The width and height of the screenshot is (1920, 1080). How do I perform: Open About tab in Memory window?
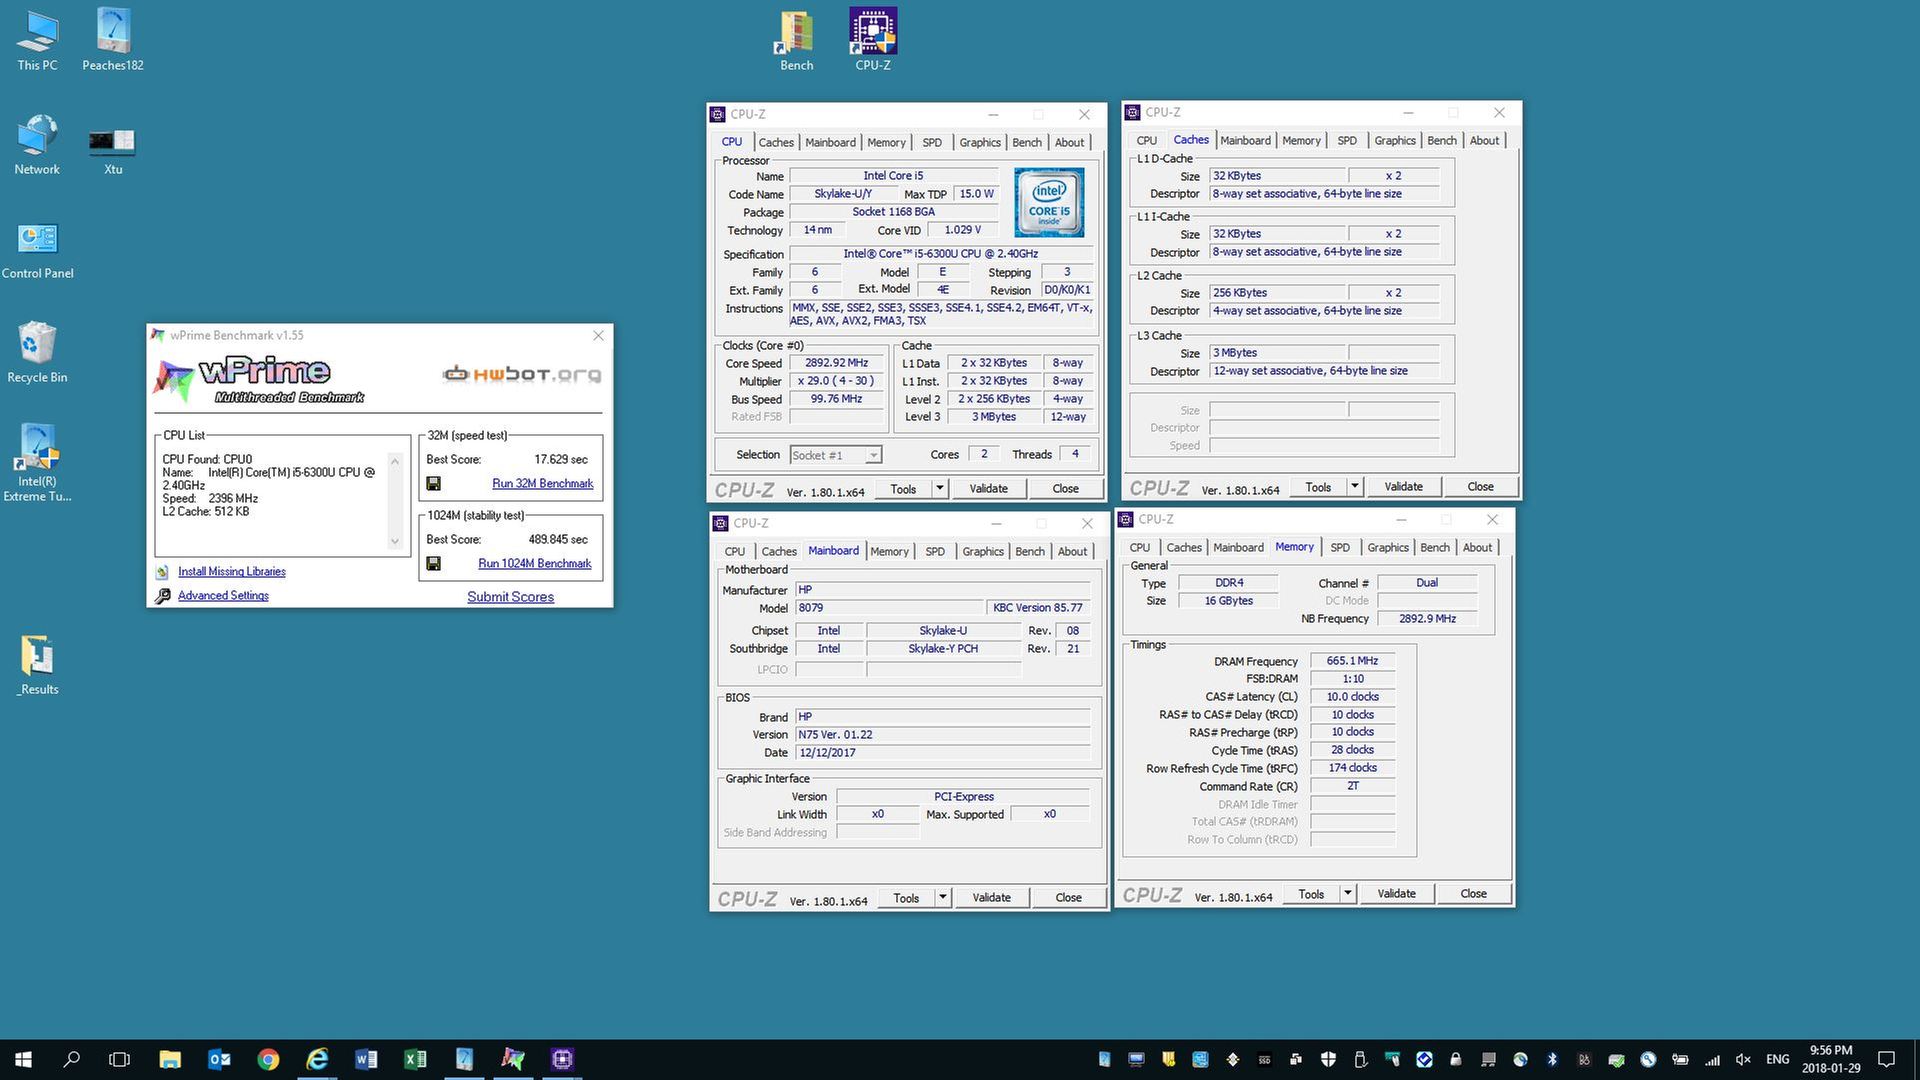[1477, 547]
